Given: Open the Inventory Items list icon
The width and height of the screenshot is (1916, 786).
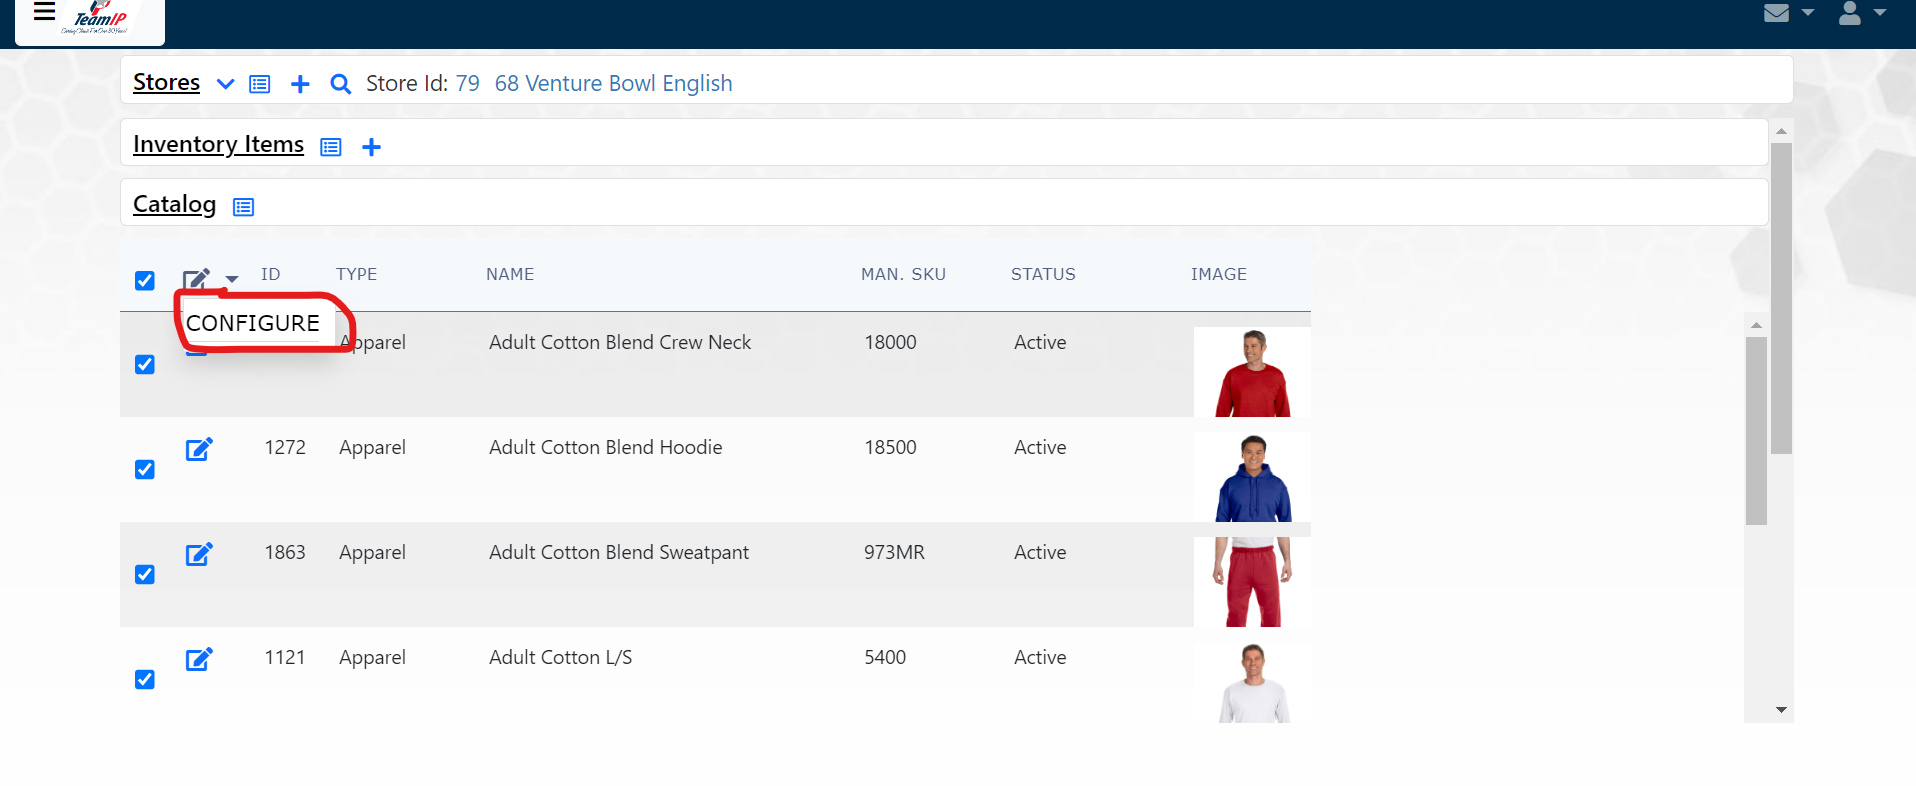Looking at the screenshot, I should tap(331, 147).
